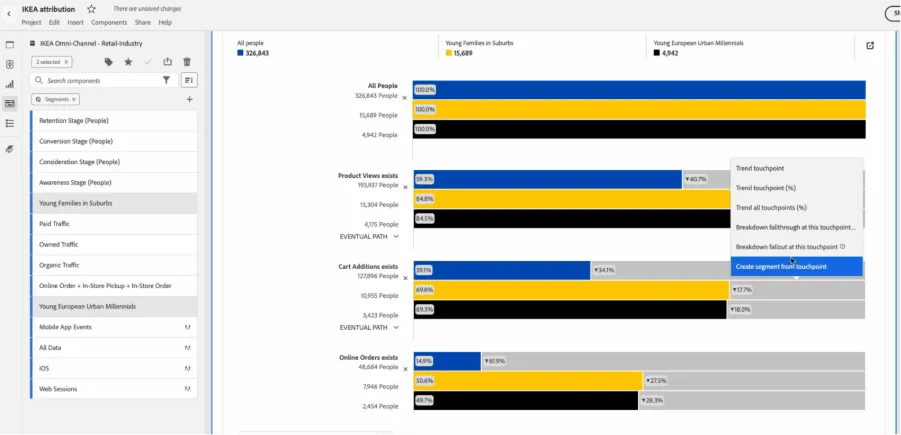Remove the All People touchpoint with x
Screen dimensions: 901x435
pos(405,98)
